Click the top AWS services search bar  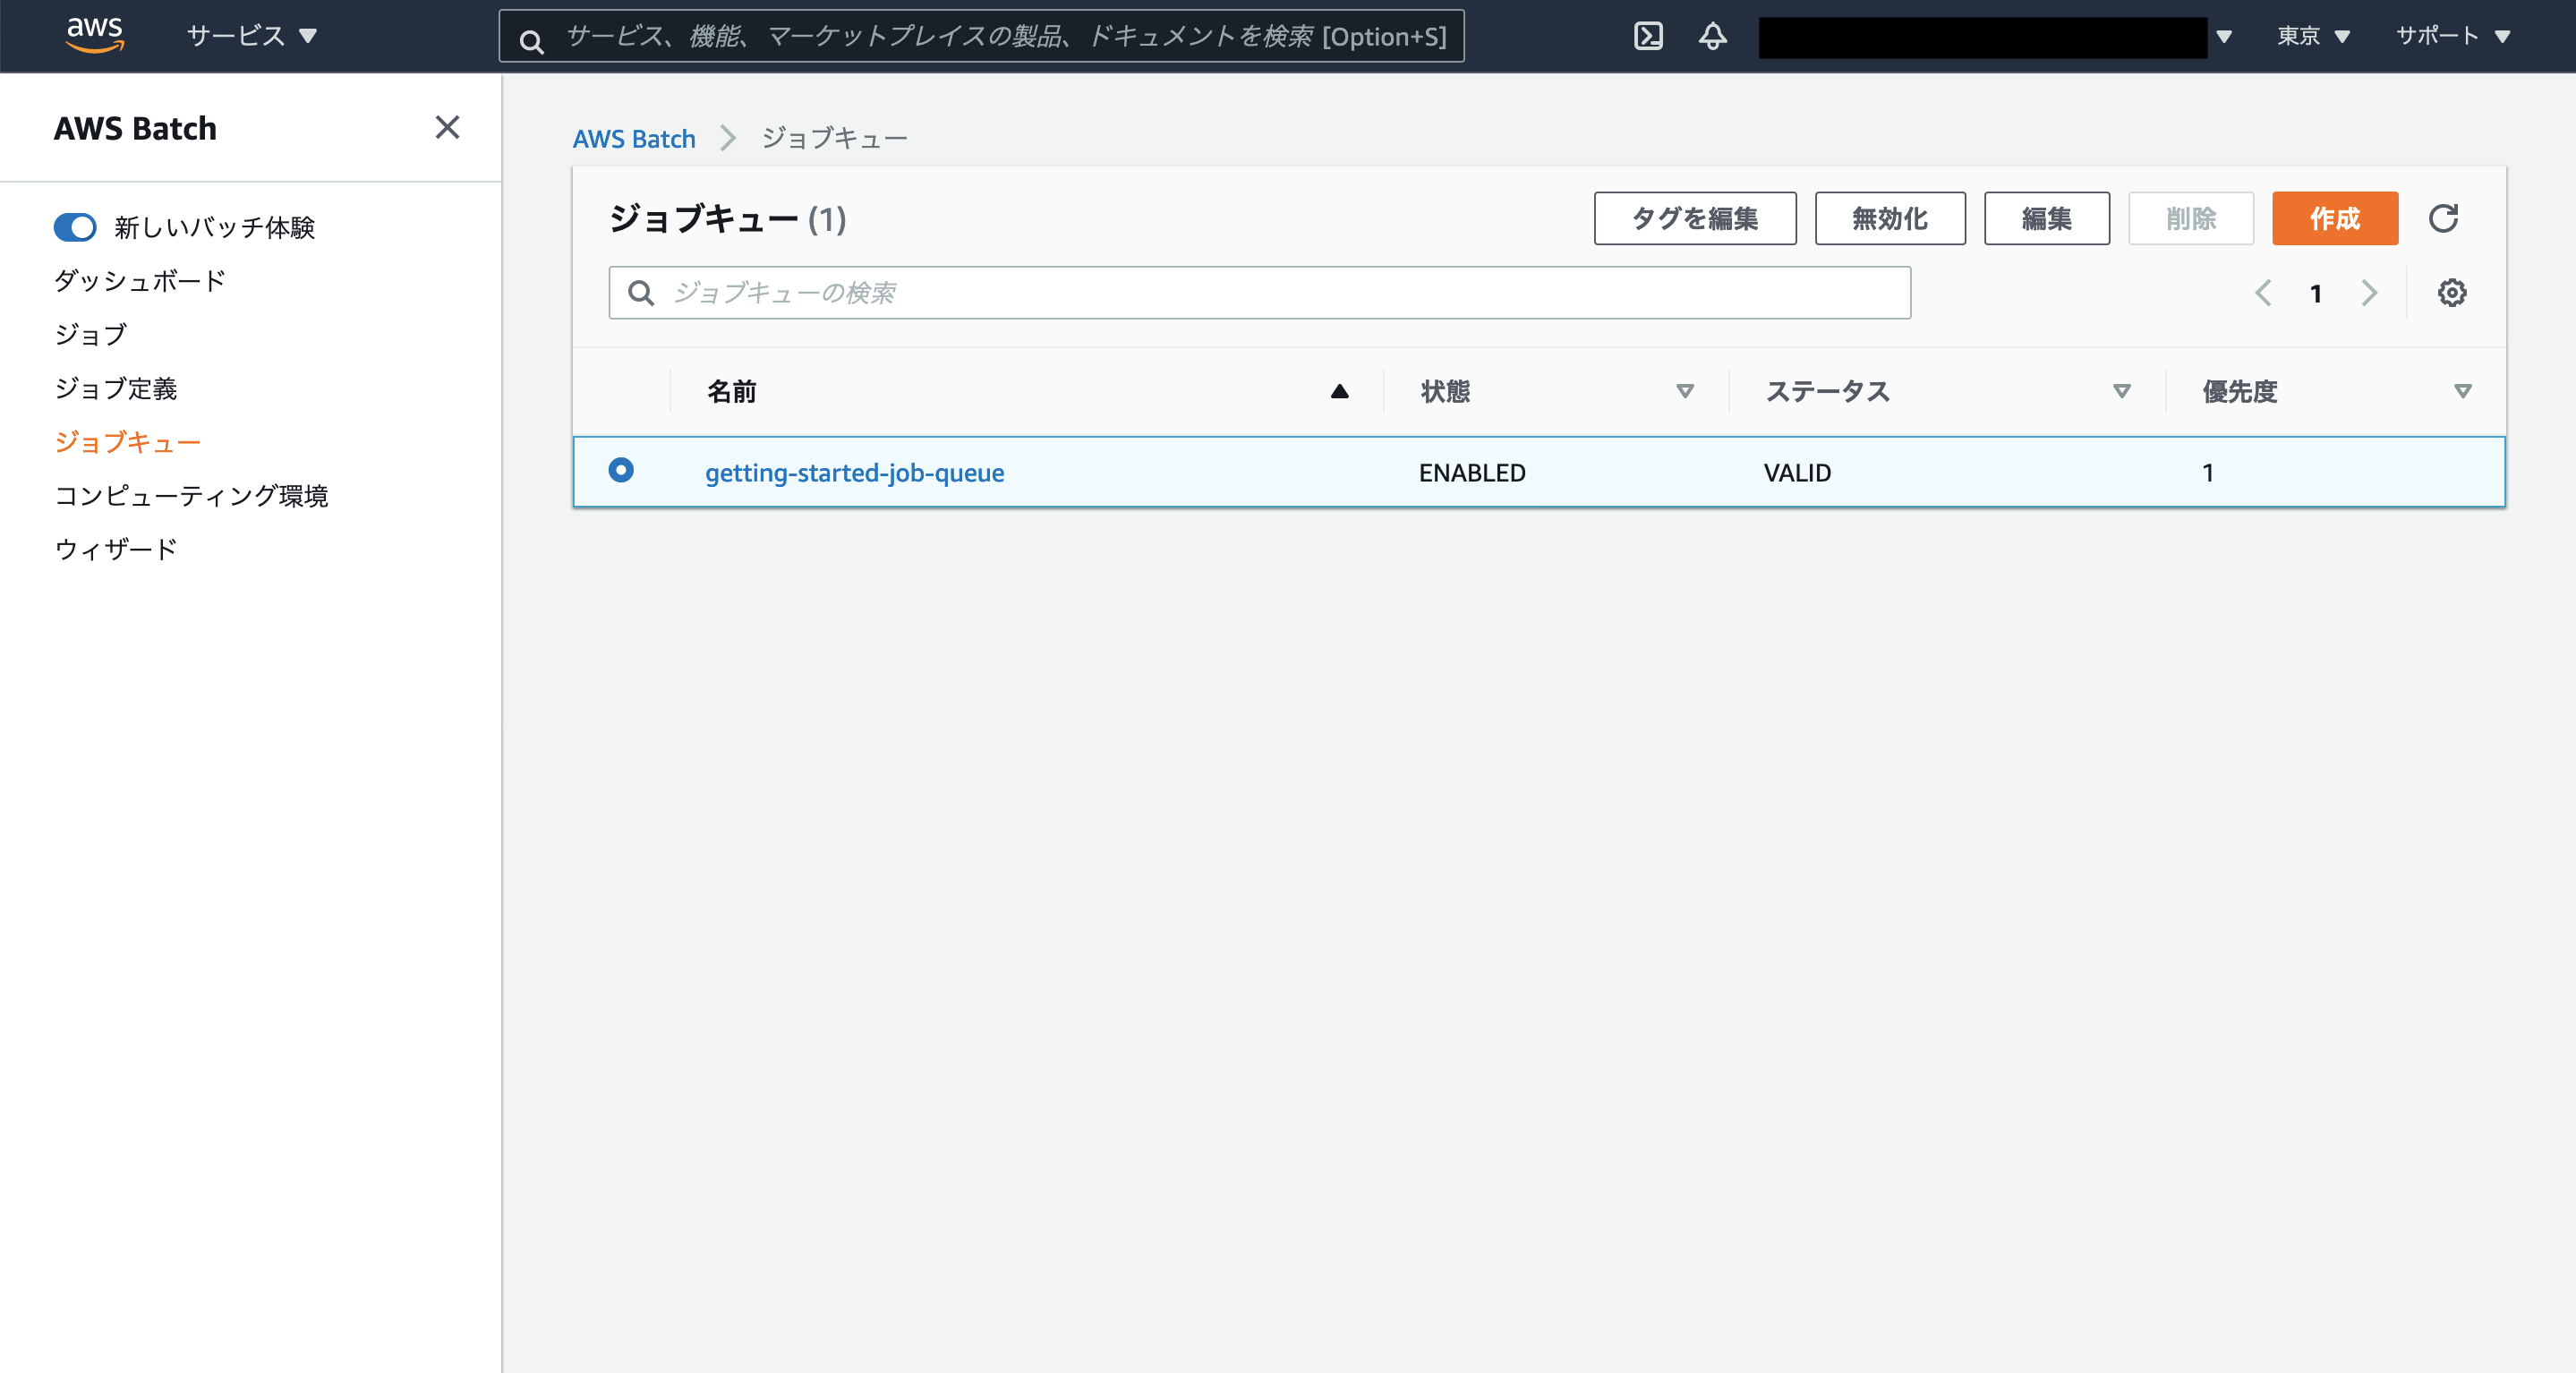point(981,37)
